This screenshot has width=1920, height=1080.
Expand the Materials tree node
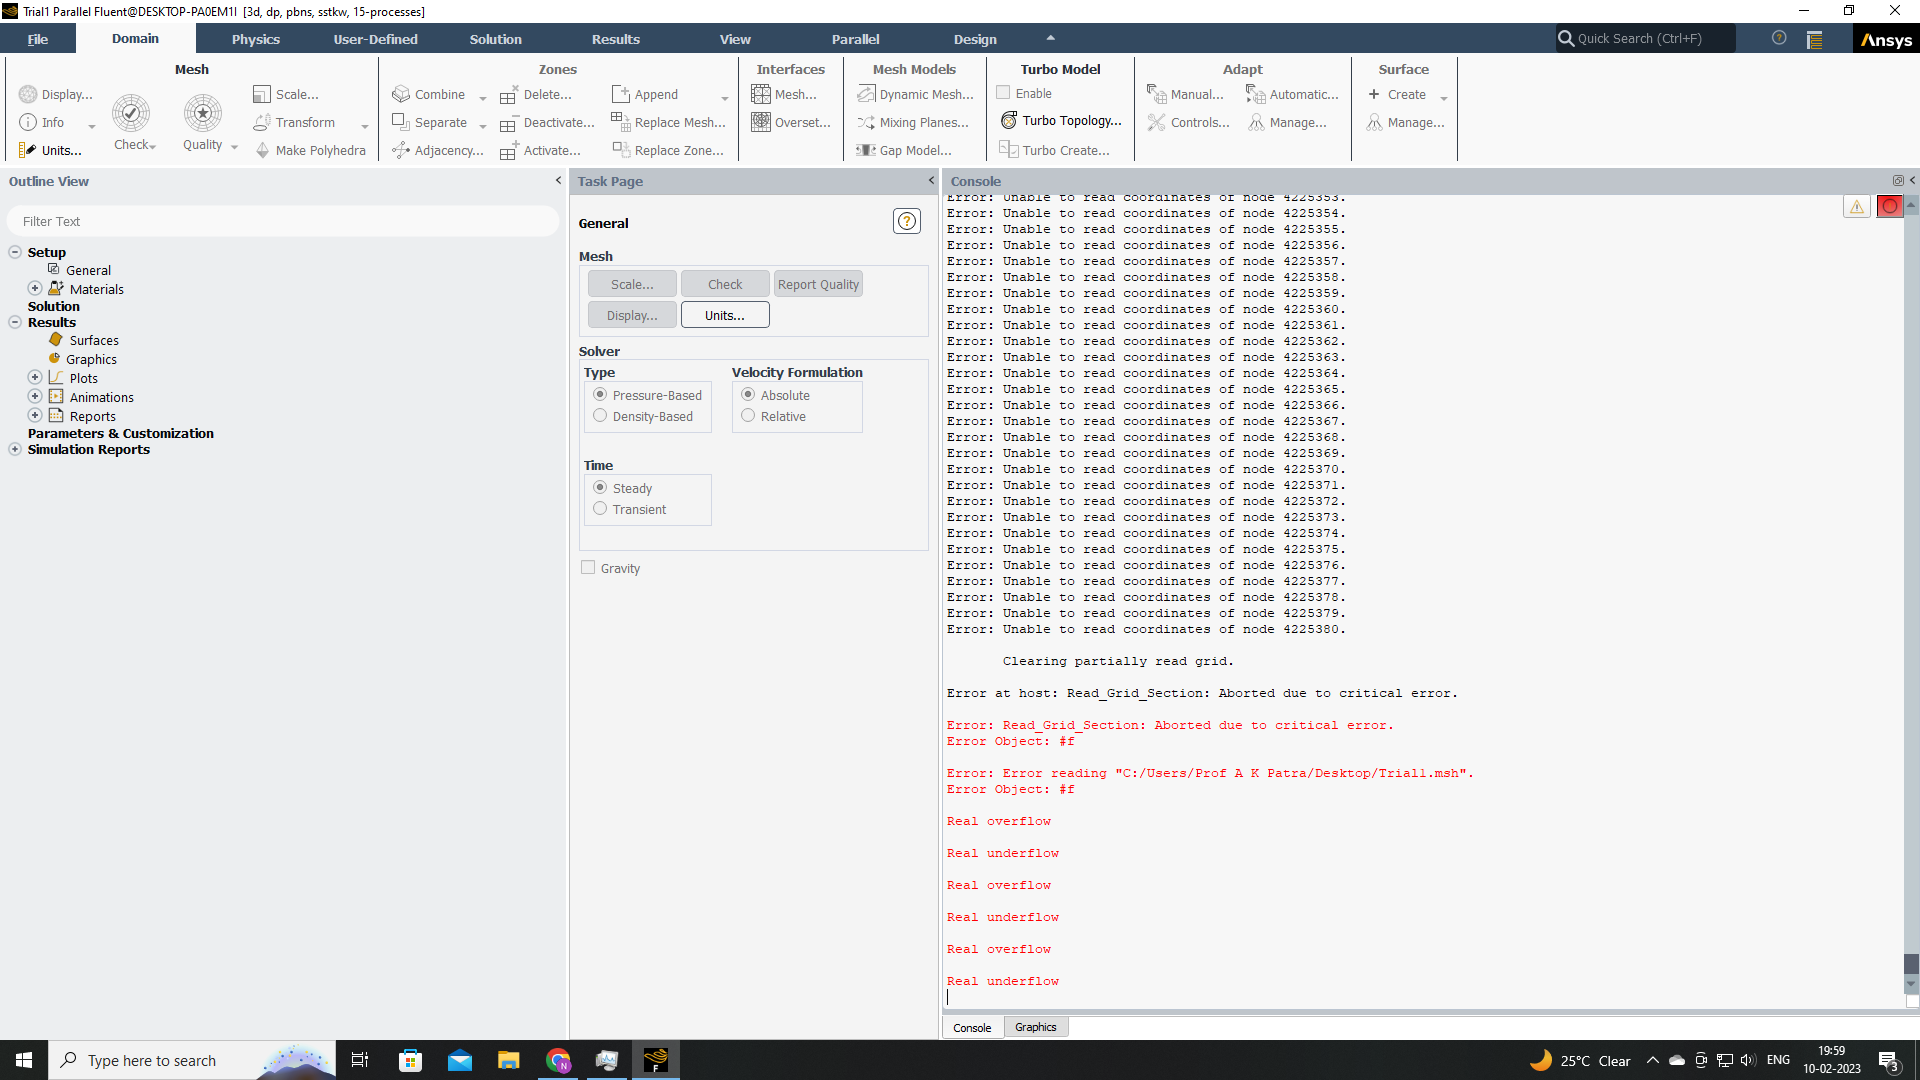35,288
